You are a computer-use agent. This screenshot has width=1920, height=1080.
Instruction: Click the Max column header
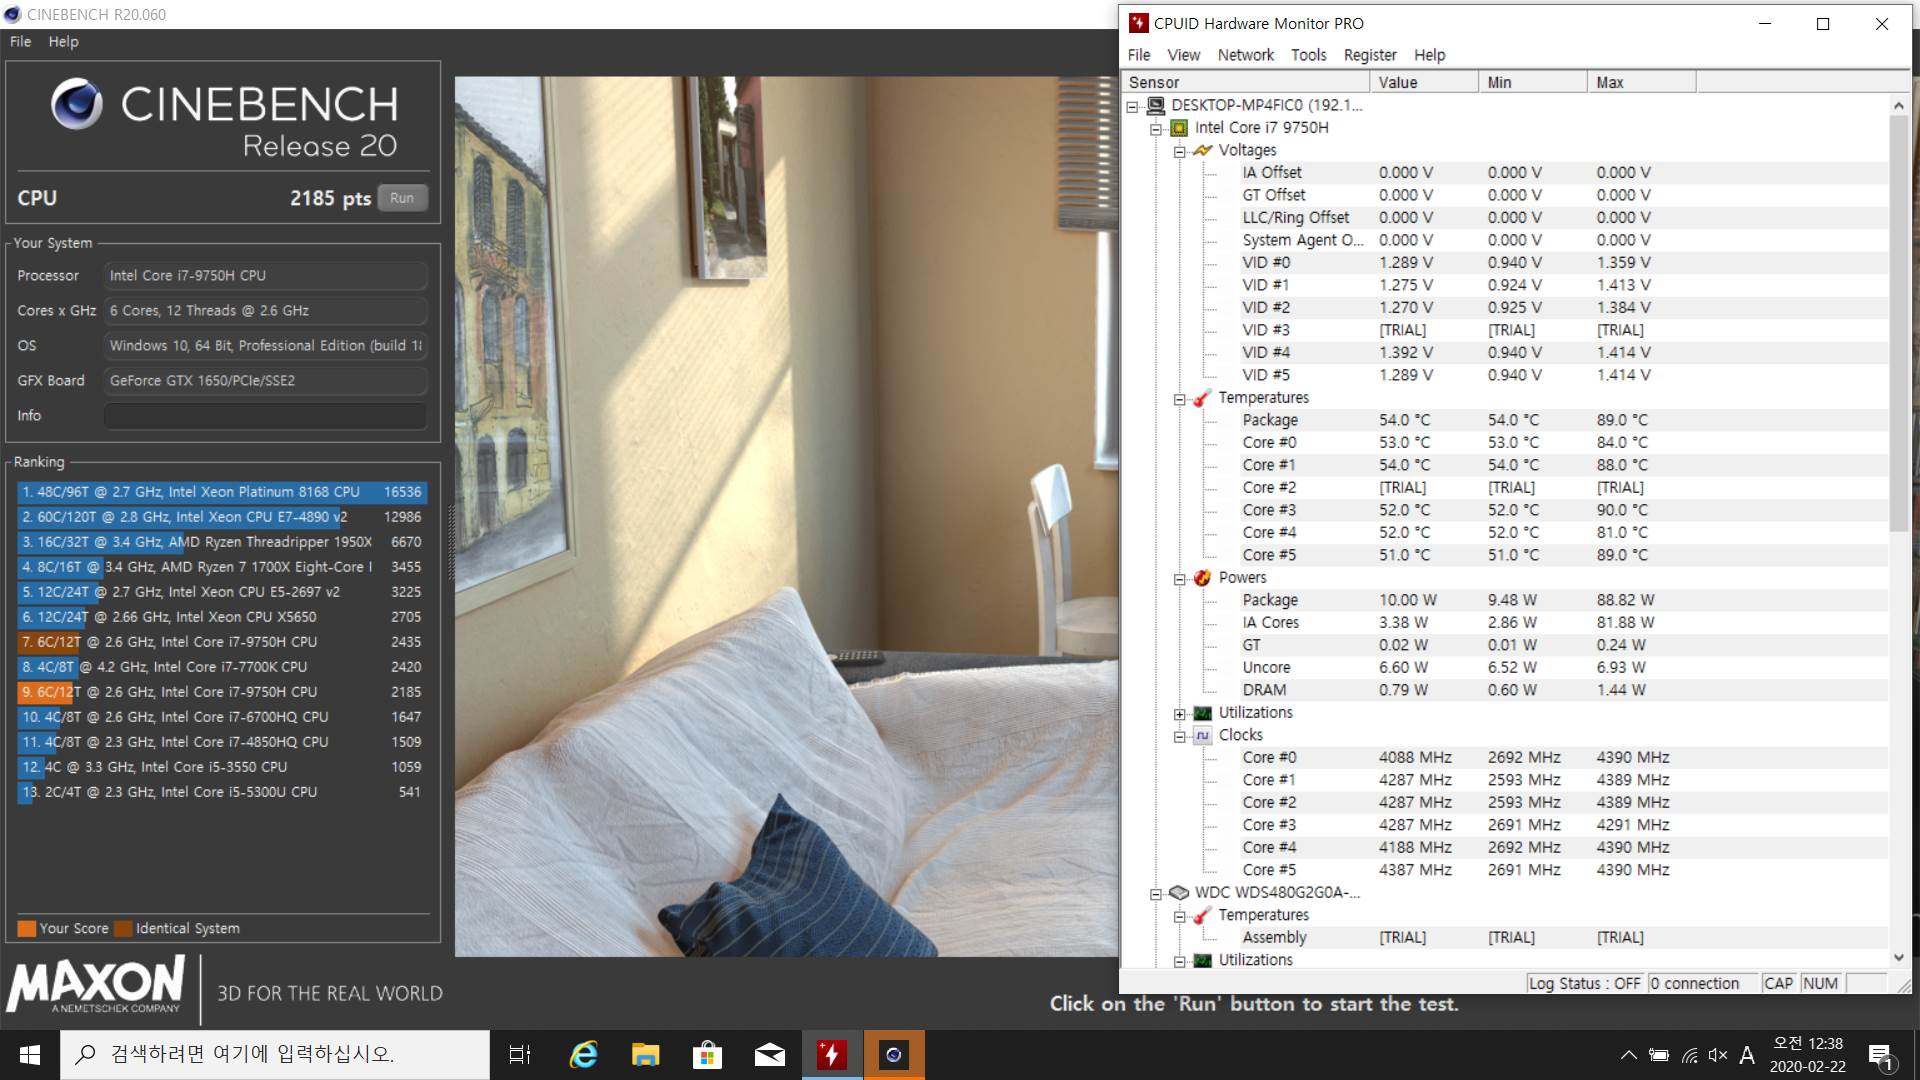tap(1641, 82)
